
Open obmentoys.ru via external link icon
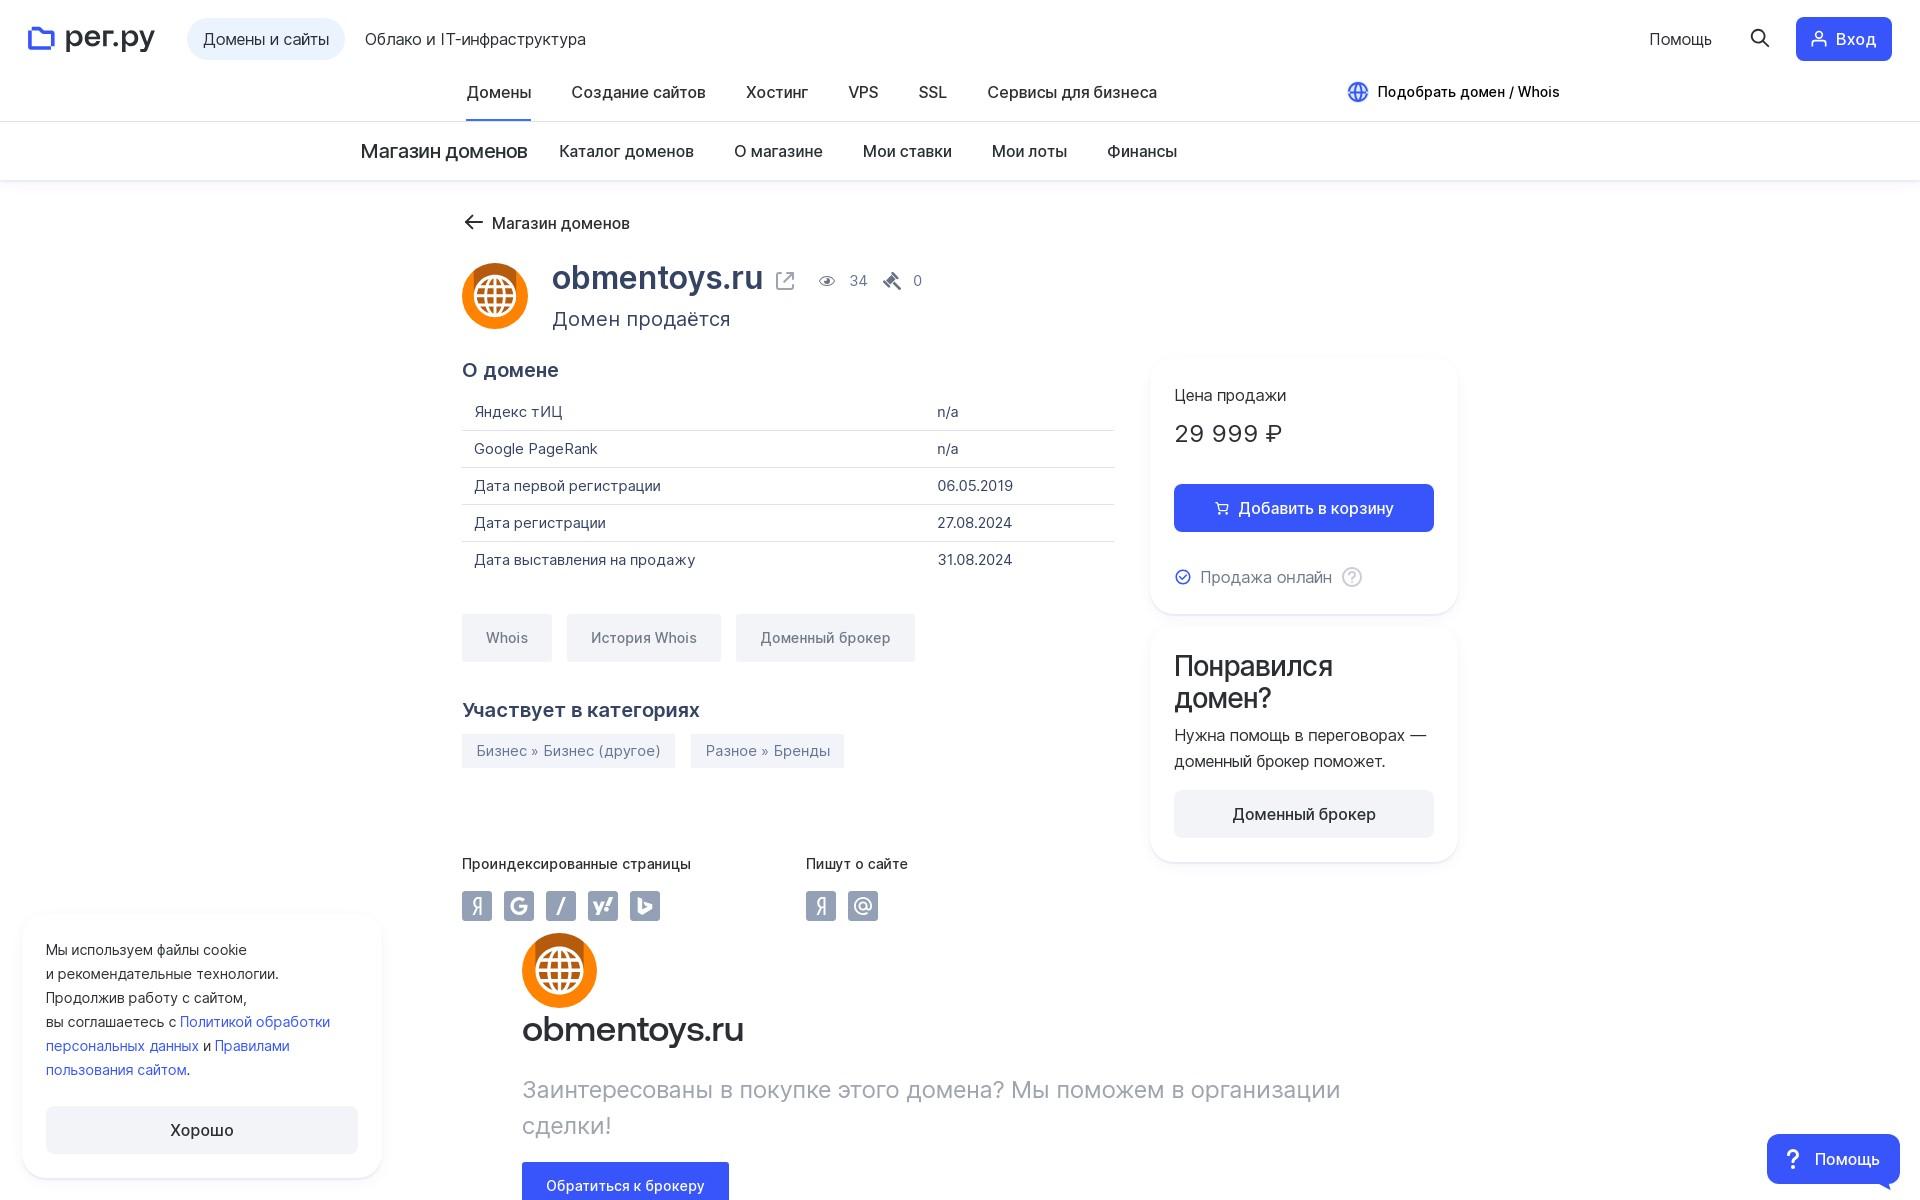[x=785, y=281]
